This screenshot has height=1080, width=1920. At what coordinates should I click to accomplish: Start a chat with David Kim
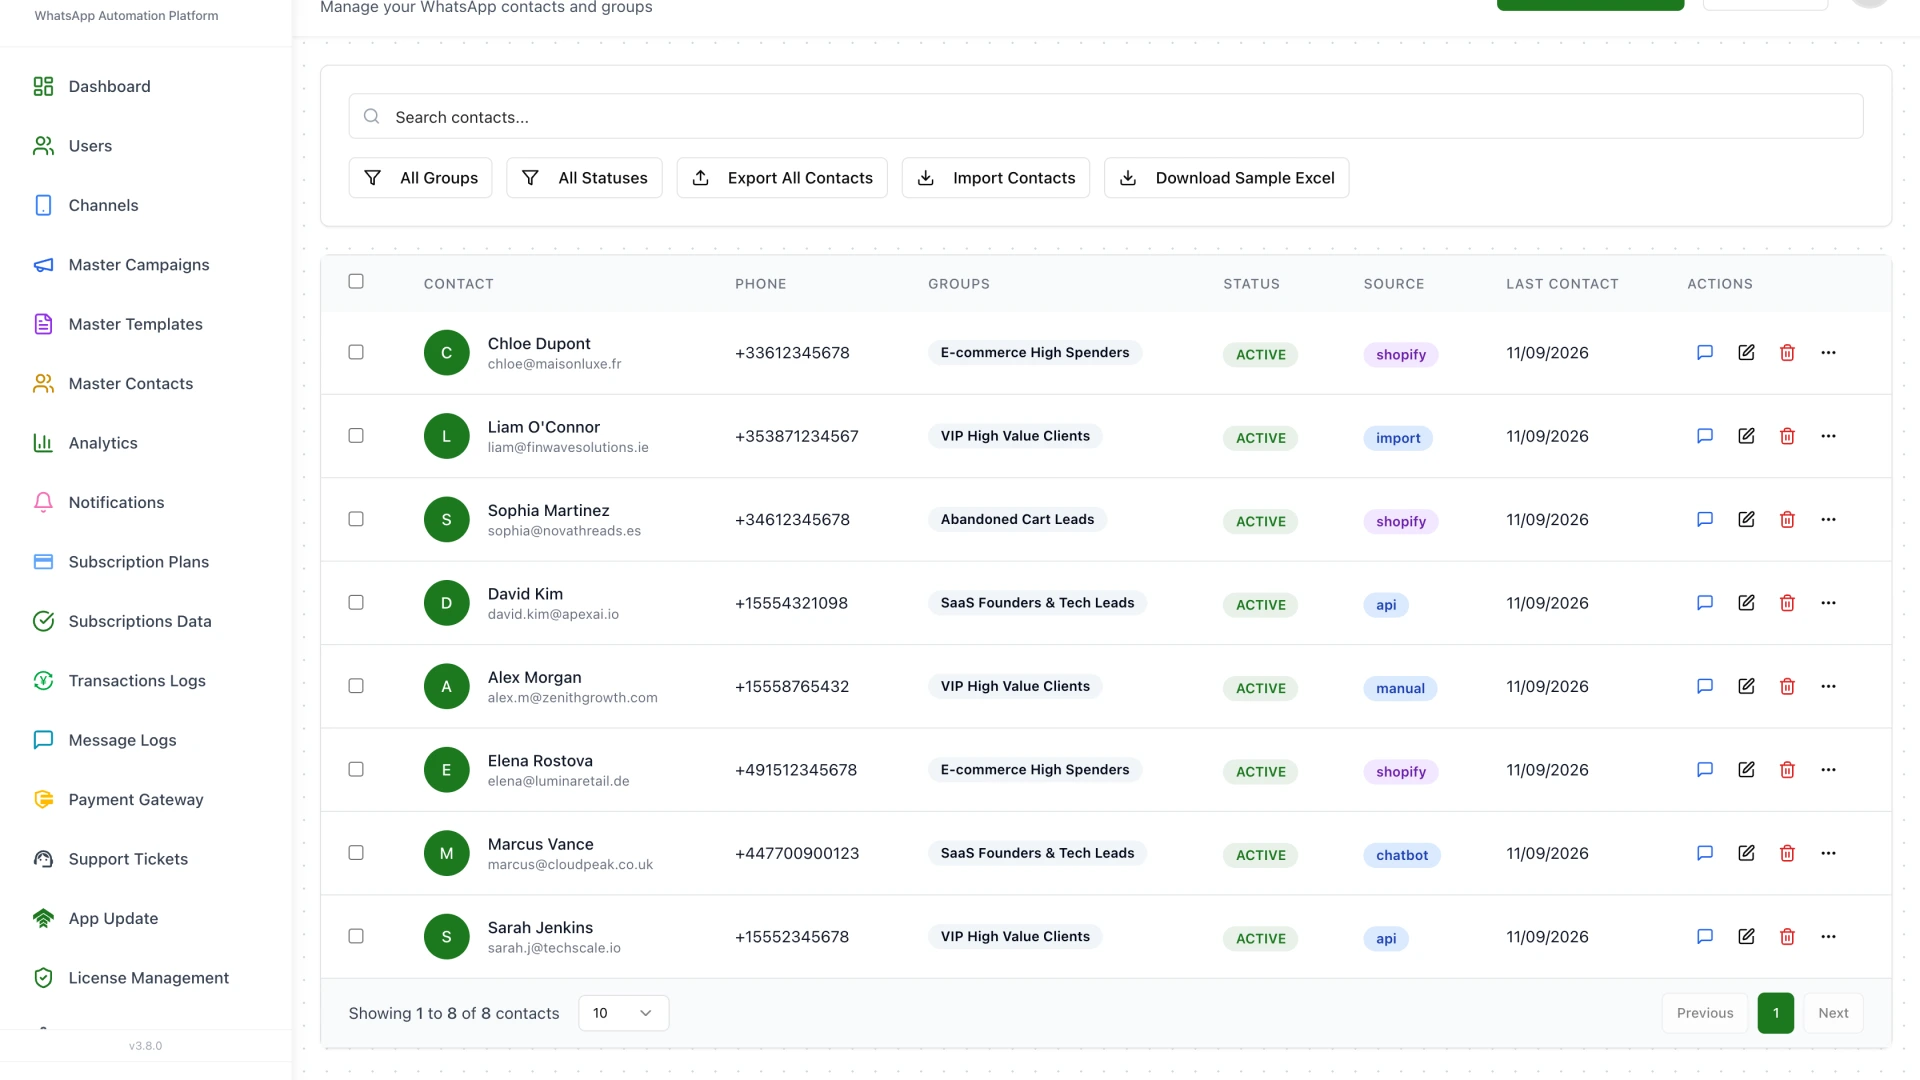[1705, 603]
